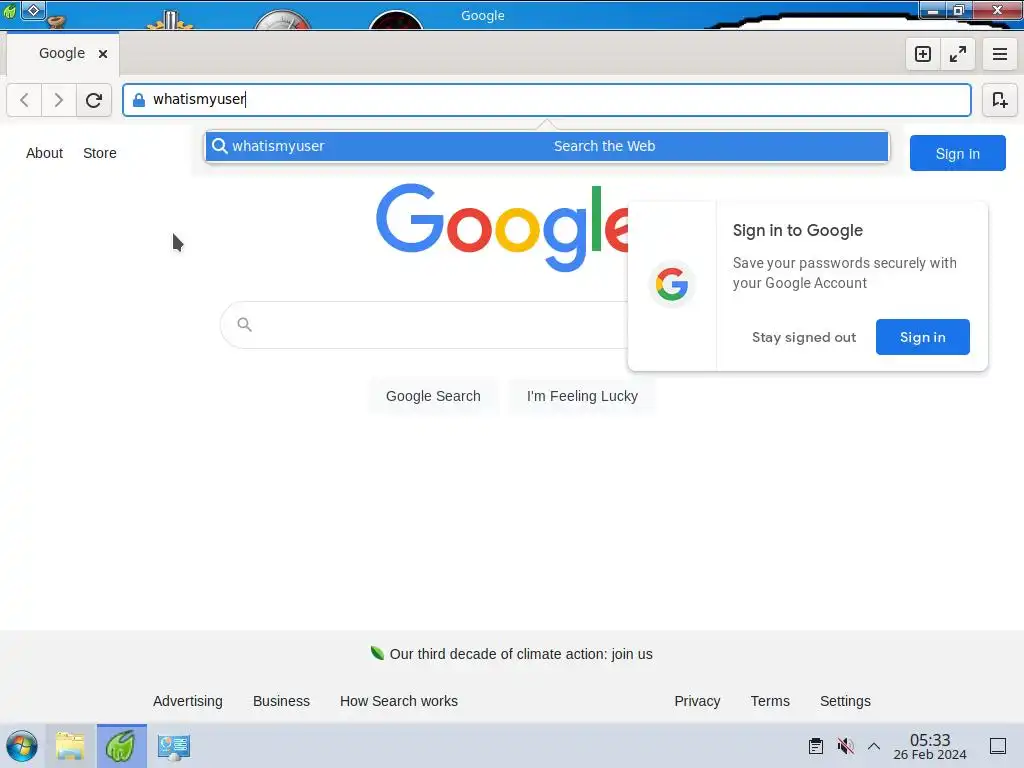Open the About link

pos(44,153)
